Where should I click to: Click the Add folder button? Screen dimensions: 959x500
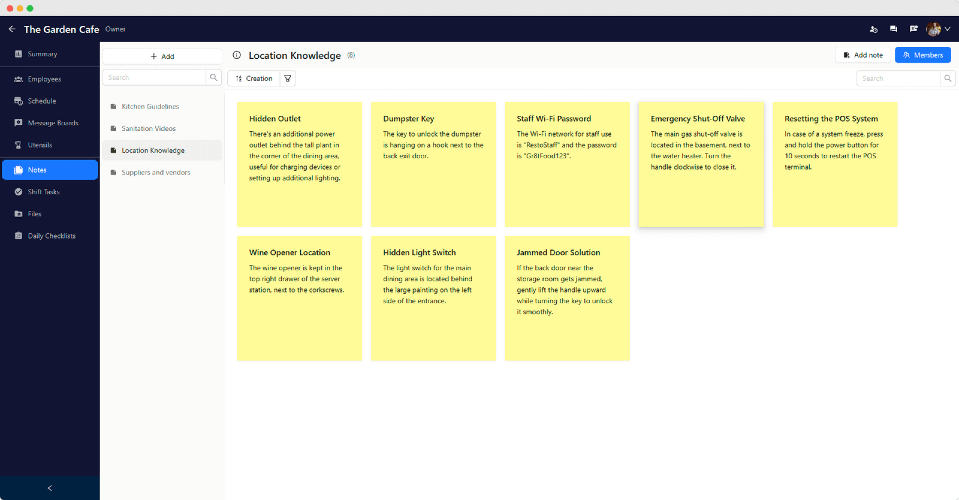(x=162, y=56)
